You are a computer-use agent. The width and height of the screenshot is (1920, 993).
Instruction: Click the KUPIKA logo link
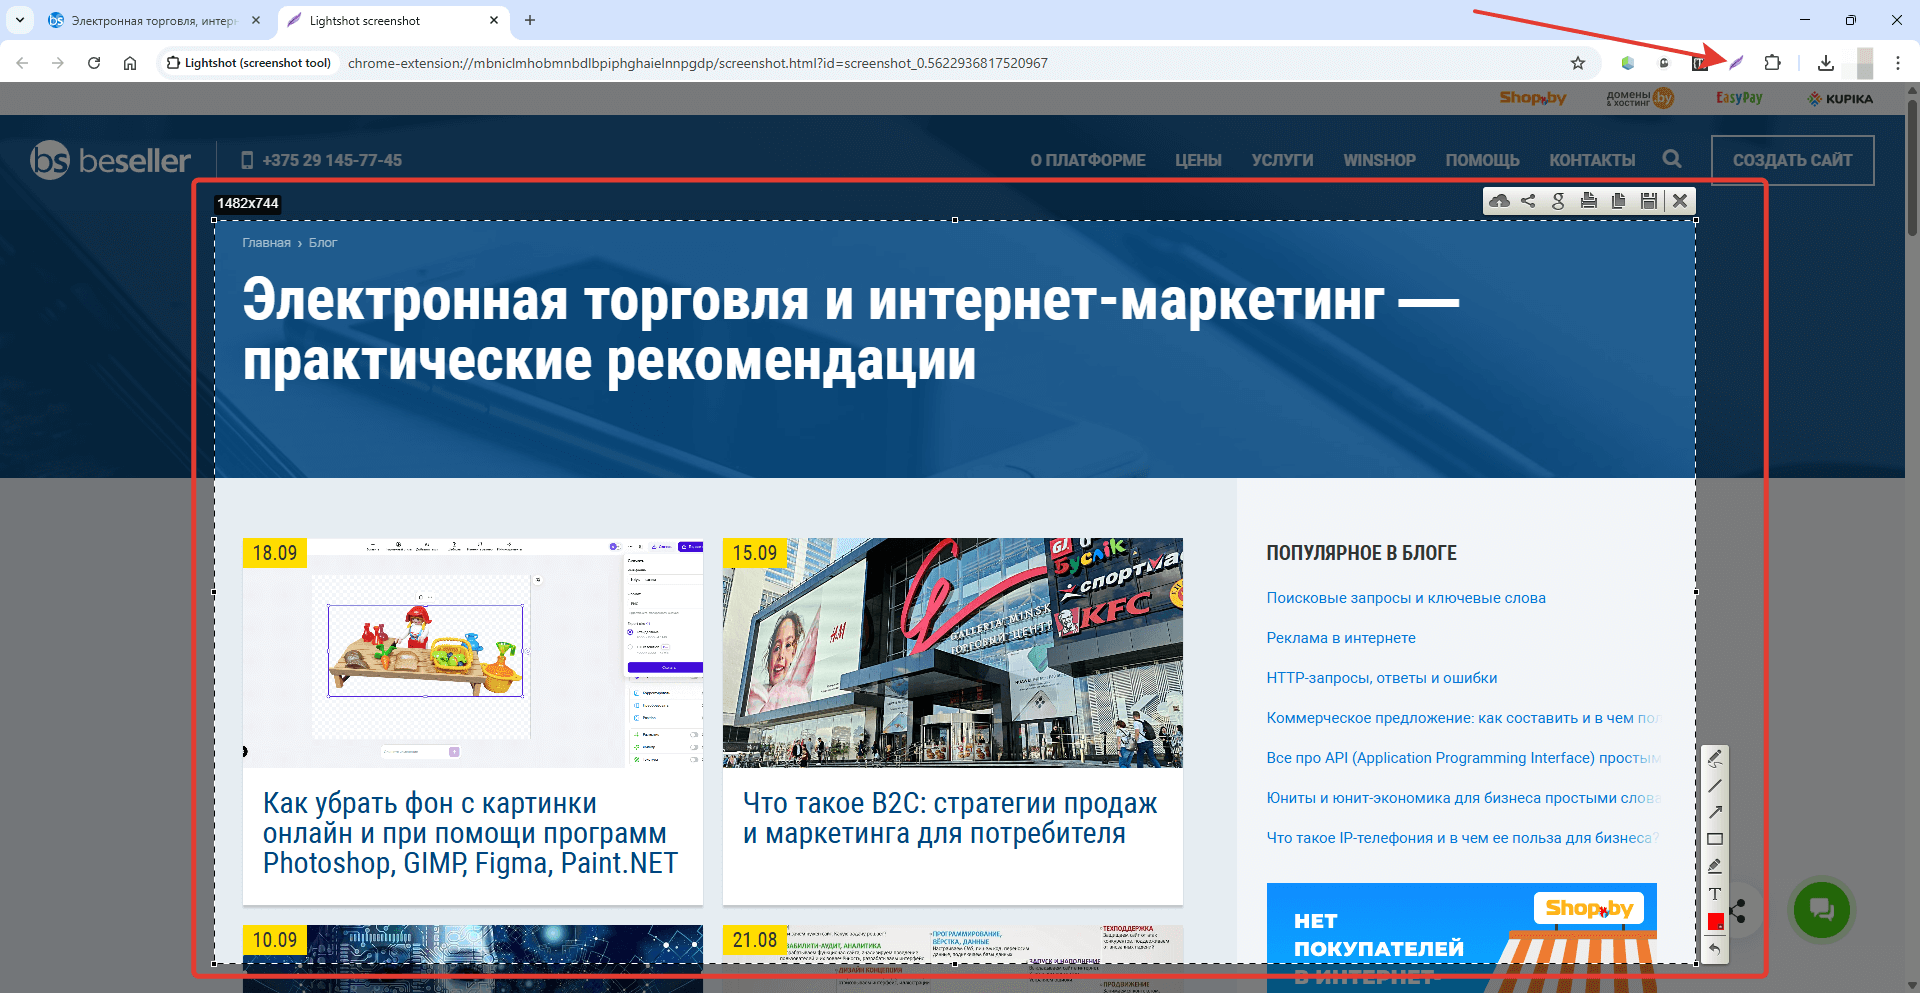(1840, 98)
